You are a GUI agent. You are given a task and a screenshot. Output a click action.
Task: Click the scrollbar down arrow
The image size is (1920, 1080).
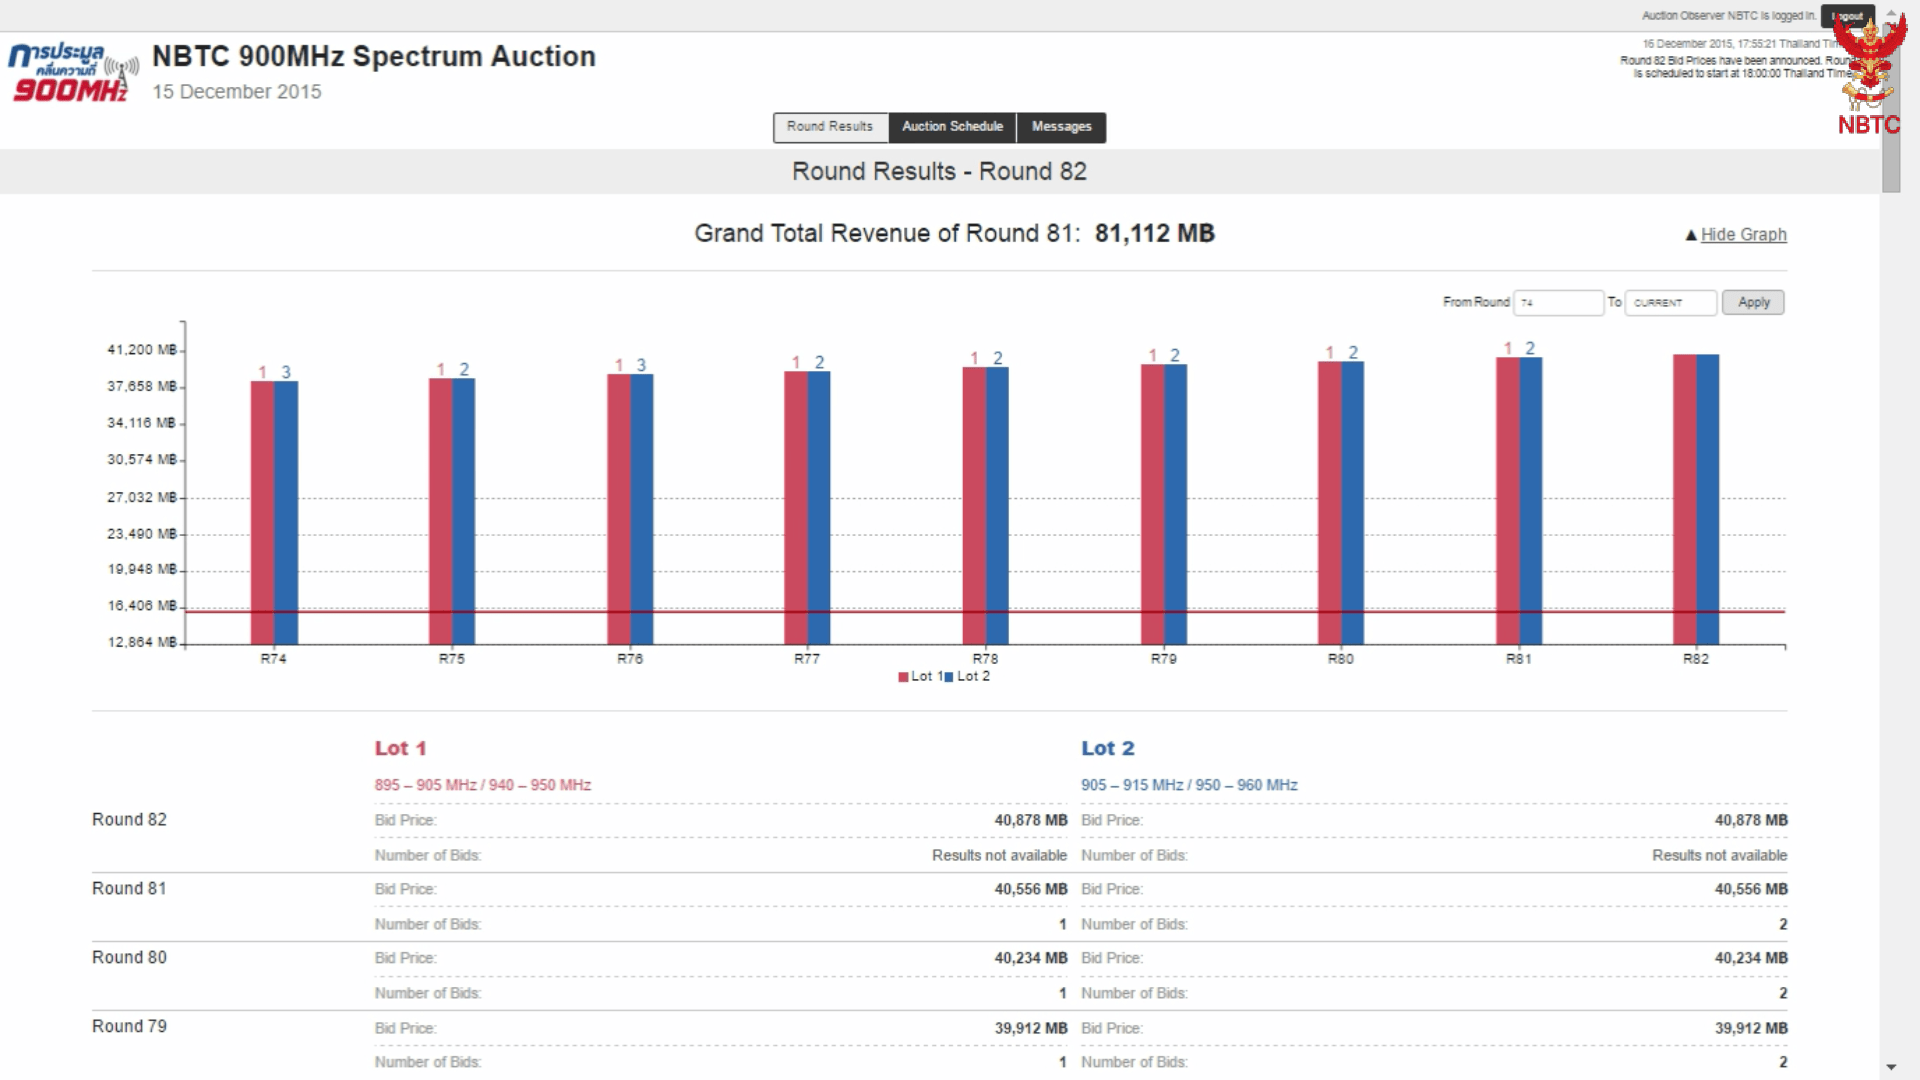[1890, 1067]
